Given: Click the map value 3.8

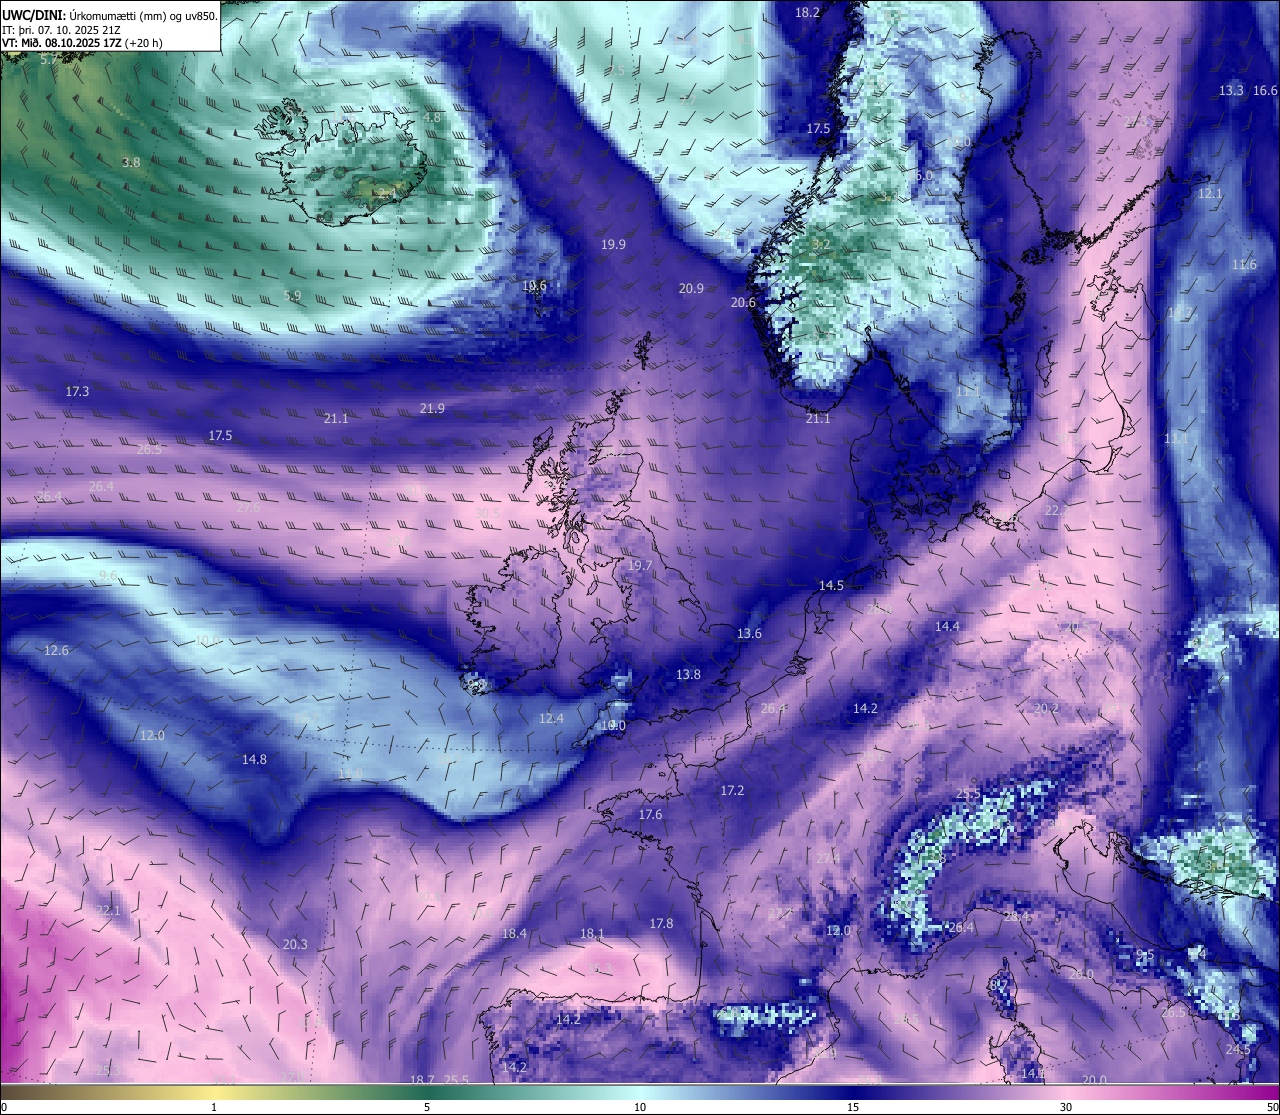Looking at the screenshot, I should 131,163.
